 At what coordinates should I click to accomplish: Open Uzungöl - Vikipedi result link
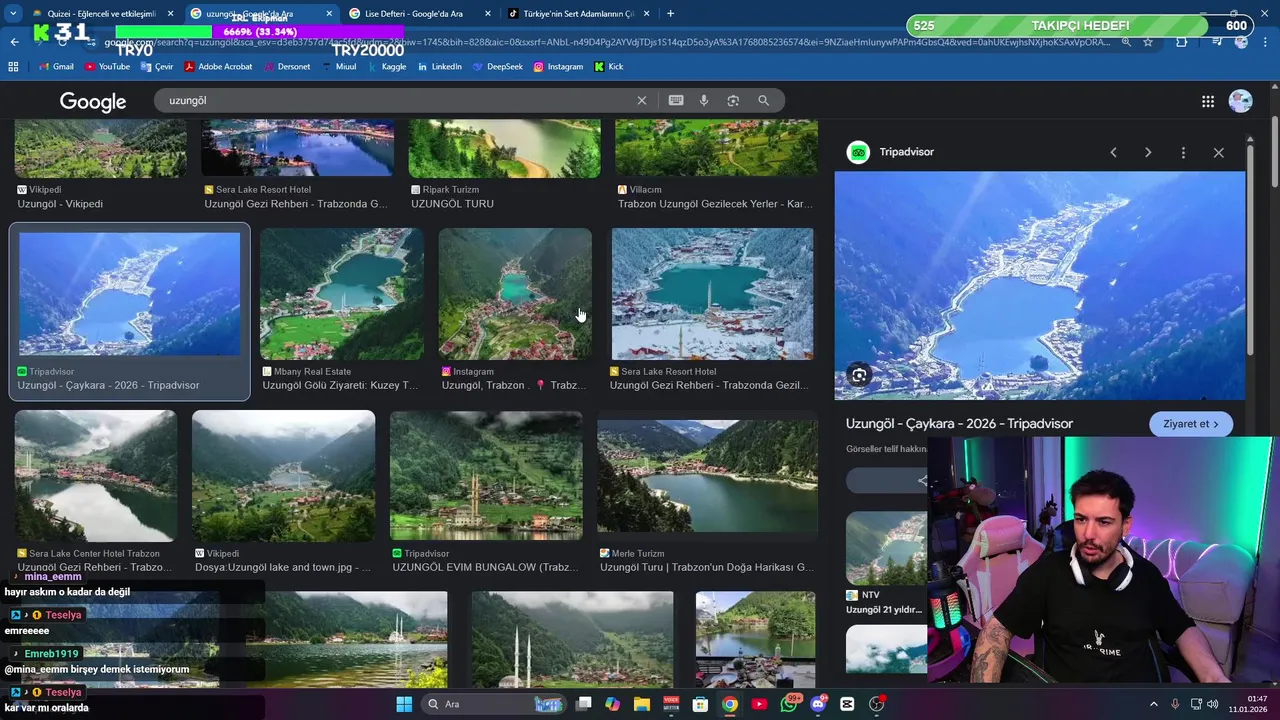coord(60,204)
